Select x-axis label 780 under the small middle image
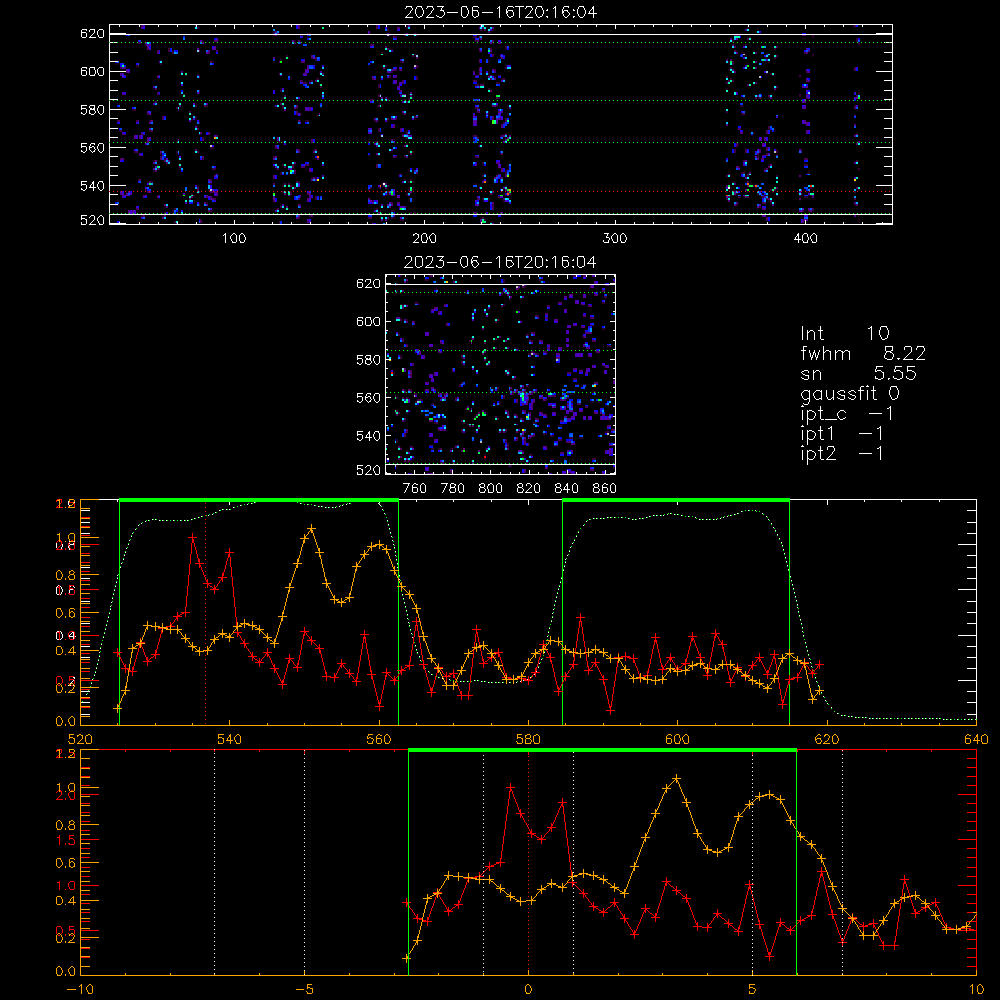 pos(453,489)
